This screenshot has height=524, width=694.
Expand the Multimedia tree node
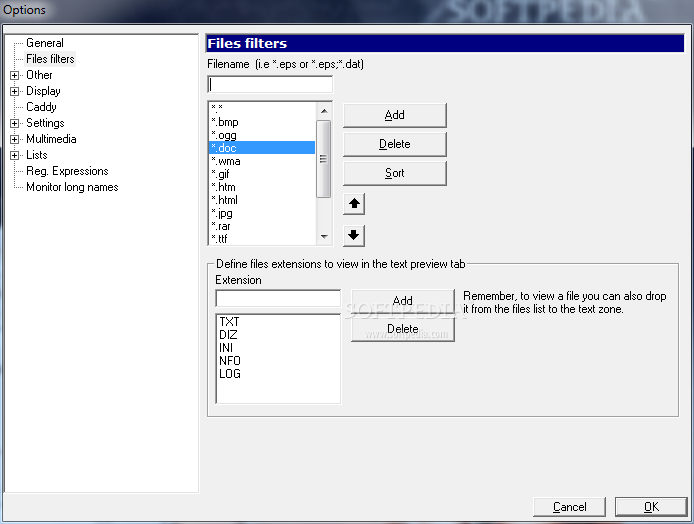tap(15, 139)
